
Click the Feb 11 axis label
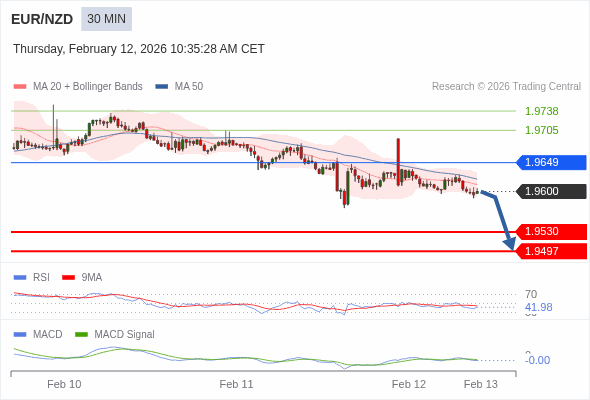(236, 384)
